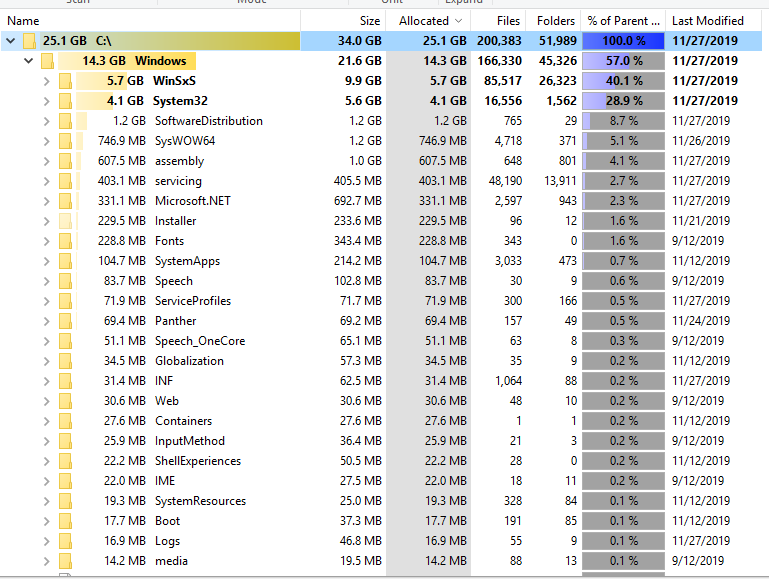Sort by the Folders column header
This screenshot has height=579, width=769.
(553, 21)
